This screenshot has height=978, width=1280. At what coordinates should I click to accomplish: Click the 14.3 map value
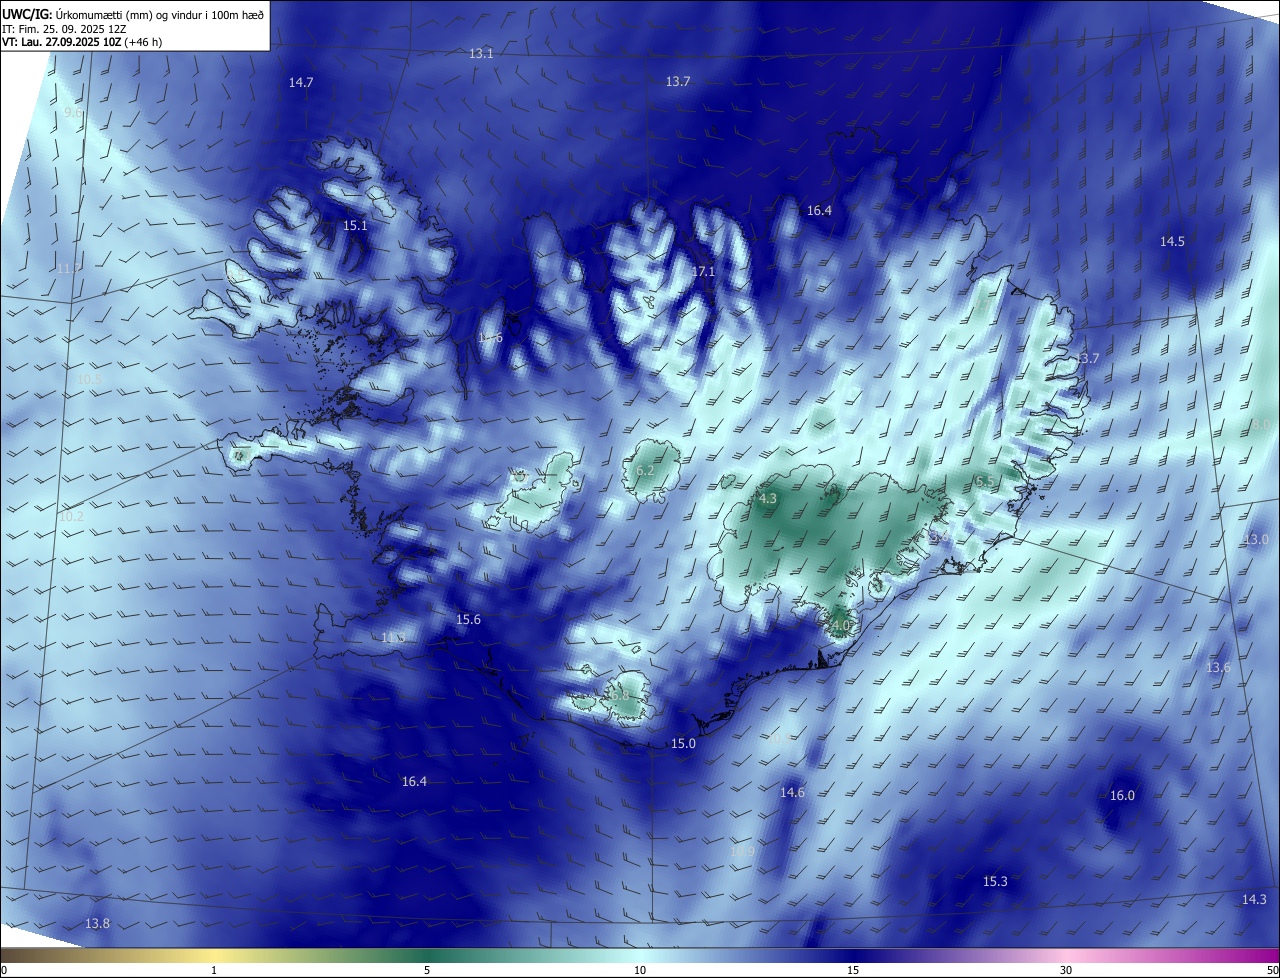coord(1254,899)
